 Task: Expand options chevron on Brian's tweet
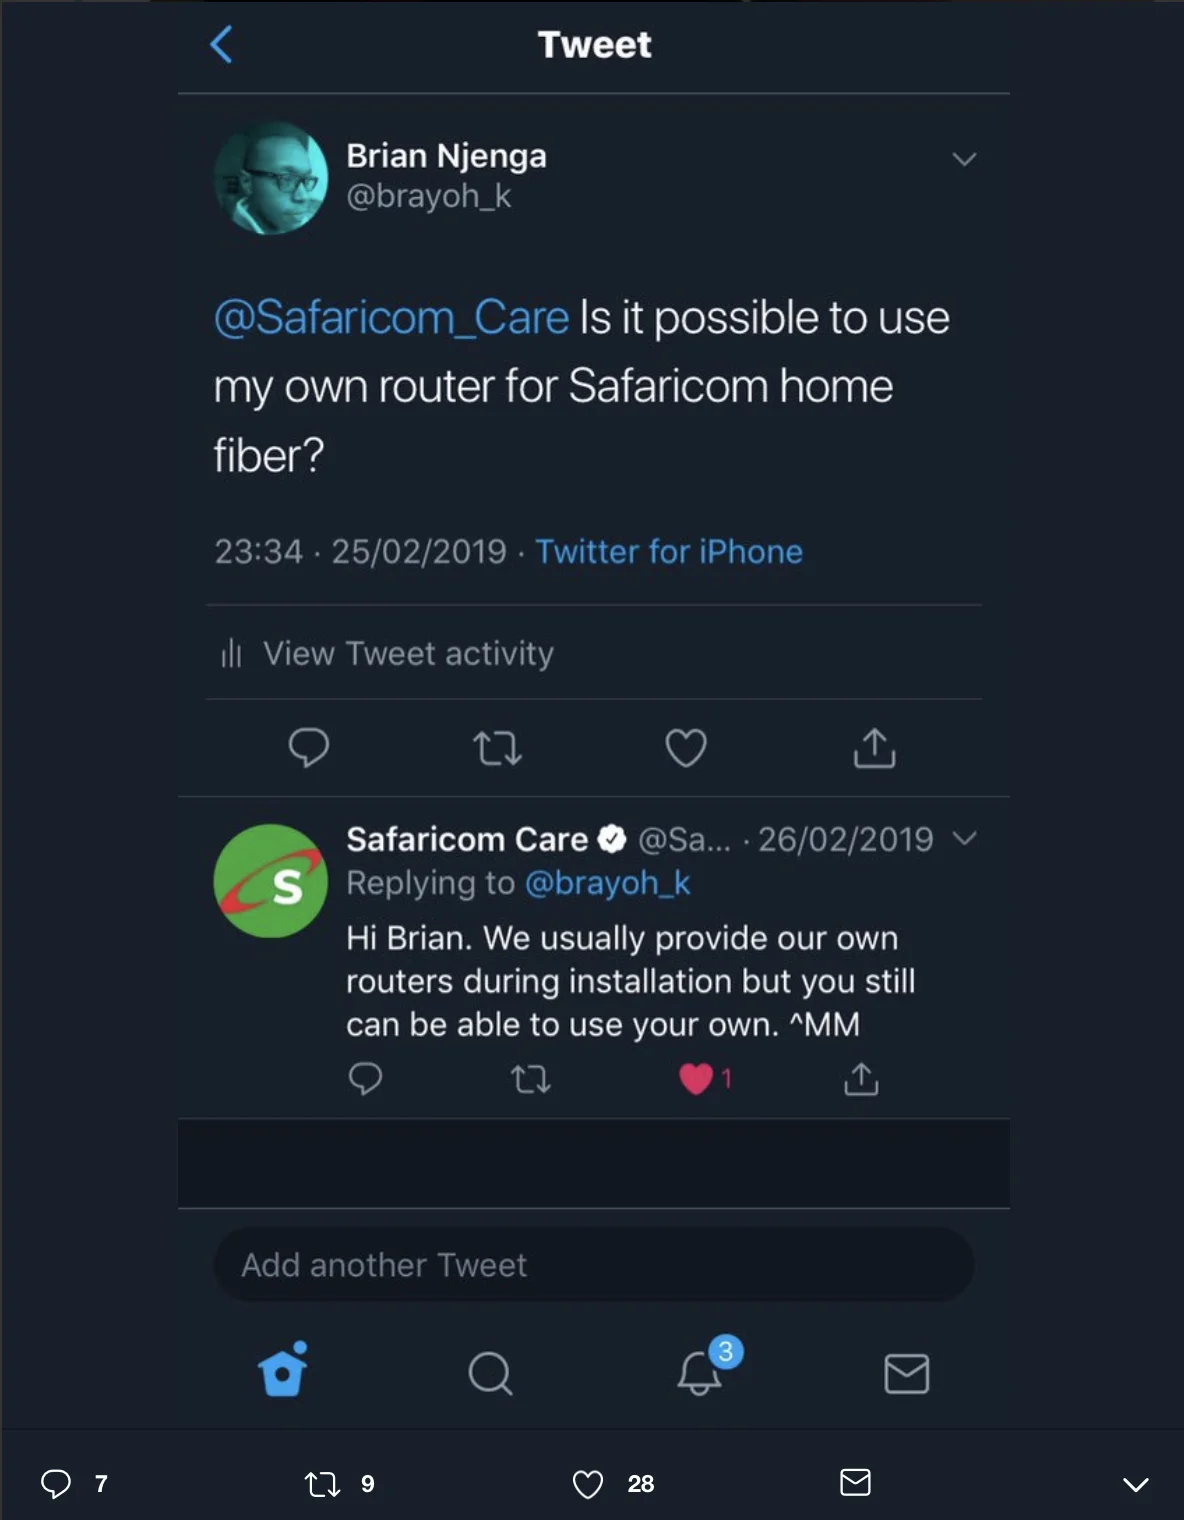coord(964,159)
